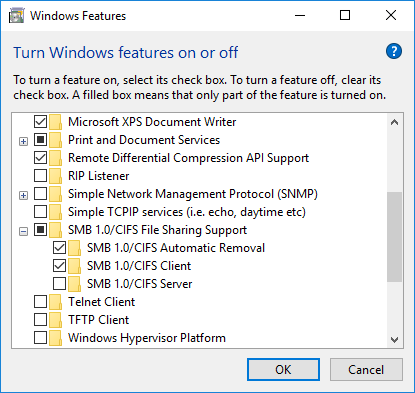The height and width of the screenshot is (393, 415).
Task: Uncheck Remote Differential Compression API Support
Action: [40, 158]
